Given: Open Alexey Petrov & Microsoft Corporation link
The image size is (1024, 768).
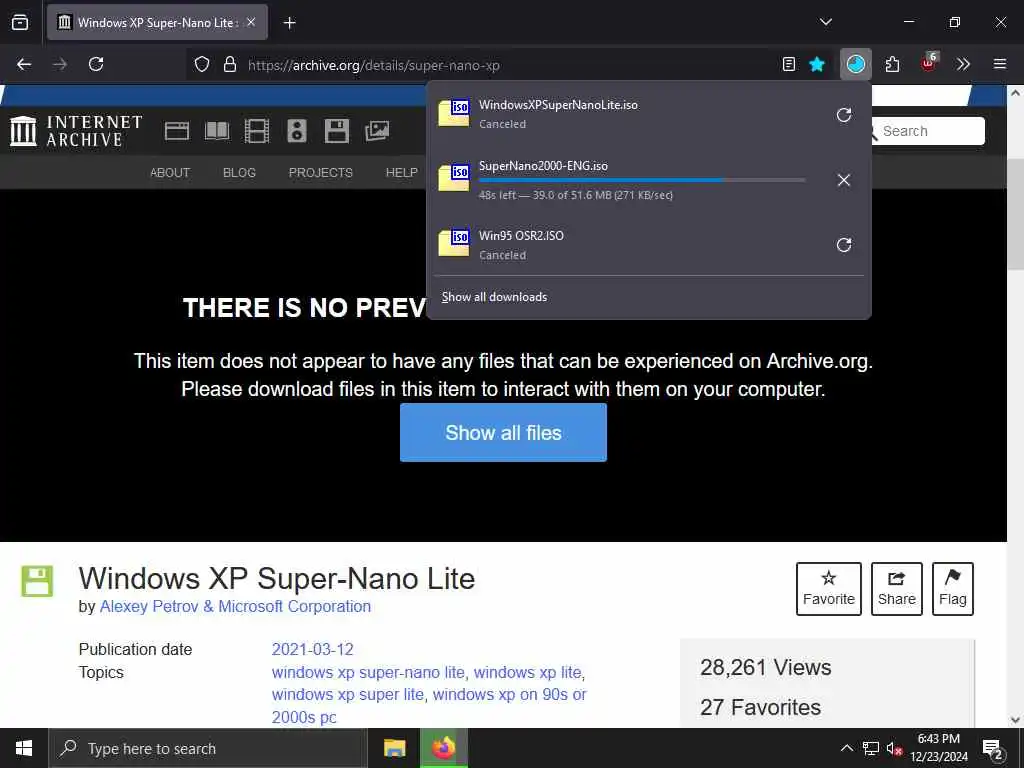Looking at the screenshot, I should pyautogui.click(x=235, y=607).
